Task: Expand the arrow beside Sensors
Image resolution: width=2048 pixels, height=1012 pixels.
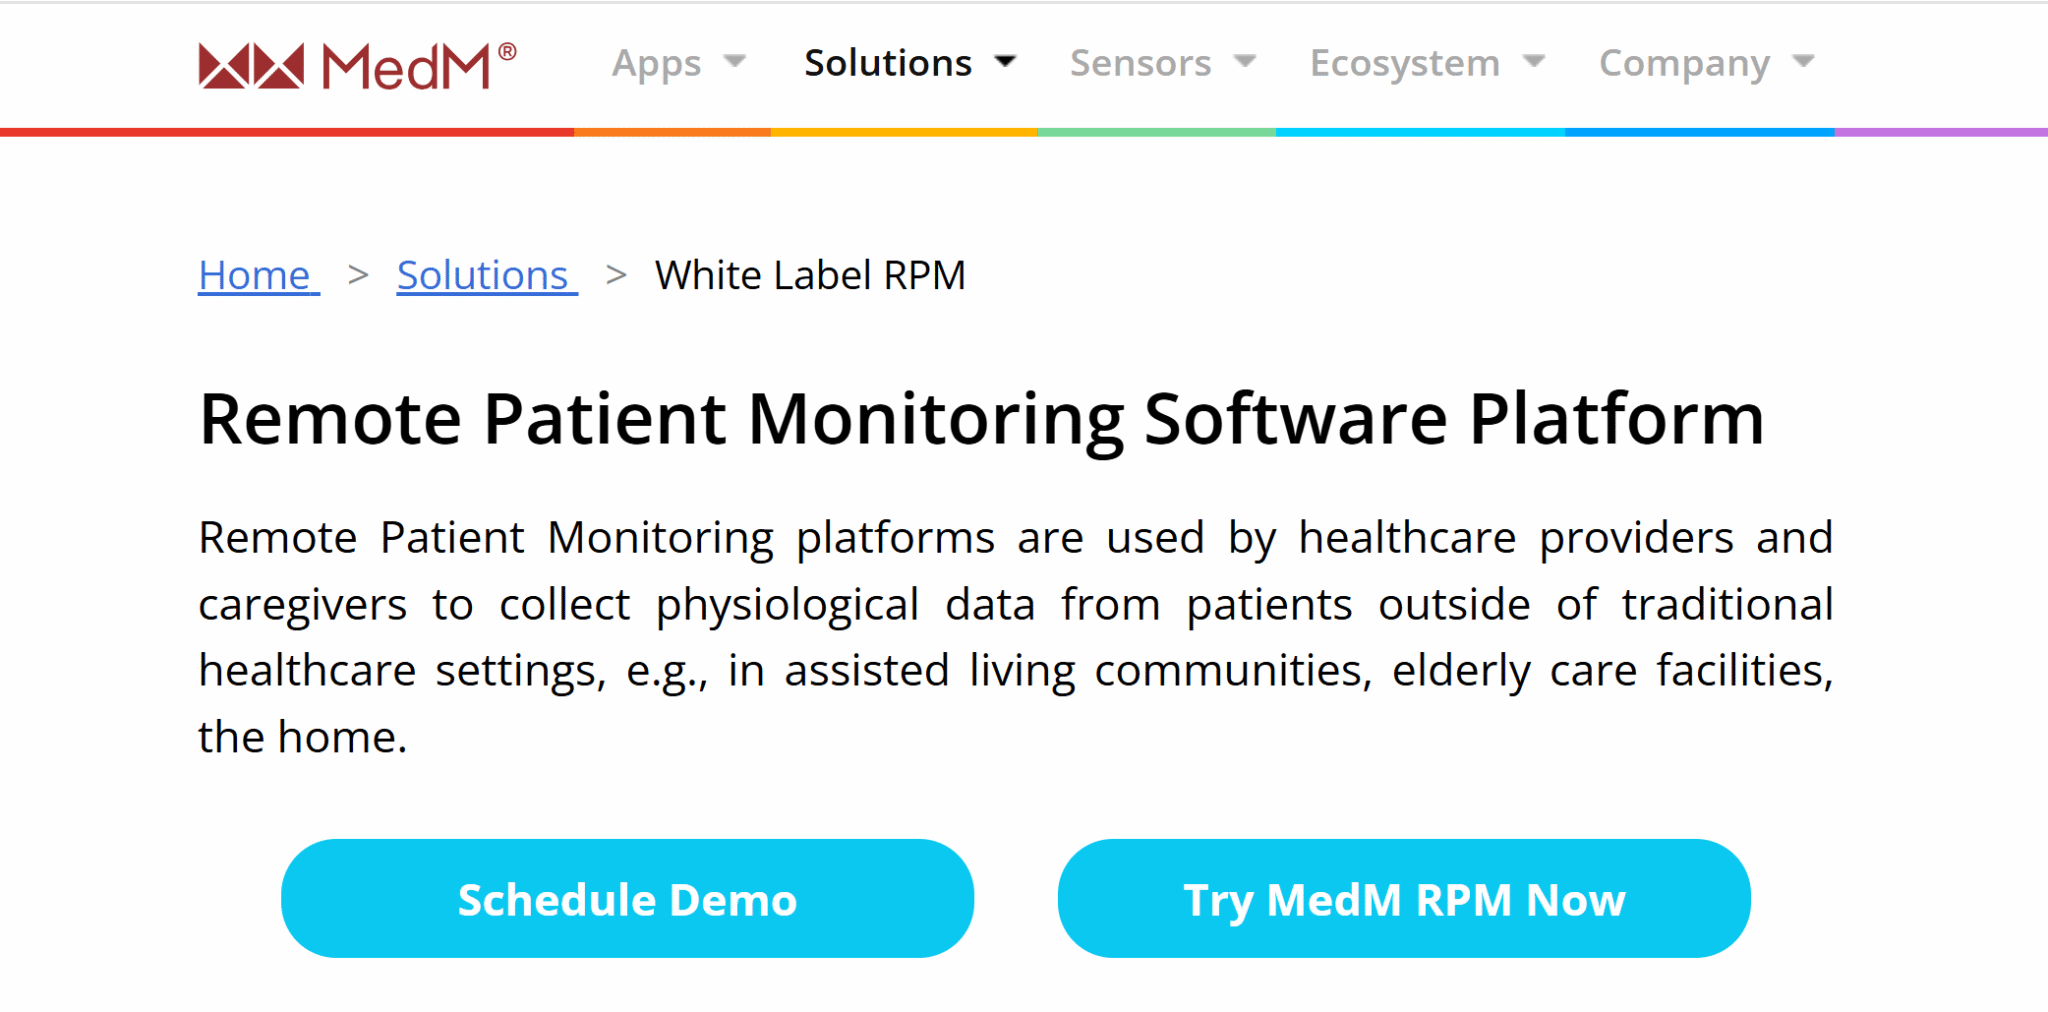Action: [1245, 62]
